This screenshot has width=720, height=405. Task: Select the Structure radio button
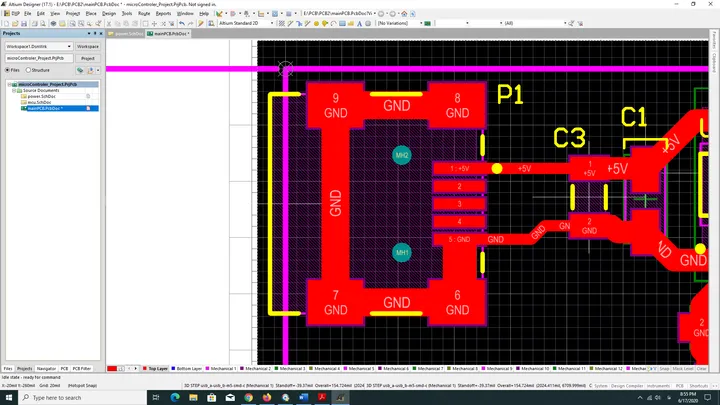(28, 70)
